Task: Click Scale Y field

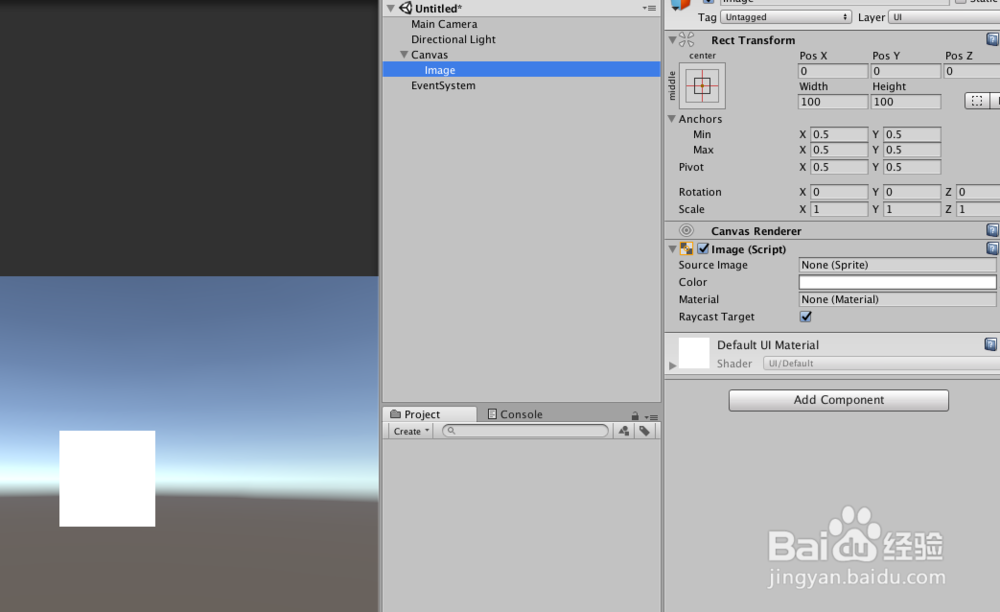Action: (x=912, y=209)
